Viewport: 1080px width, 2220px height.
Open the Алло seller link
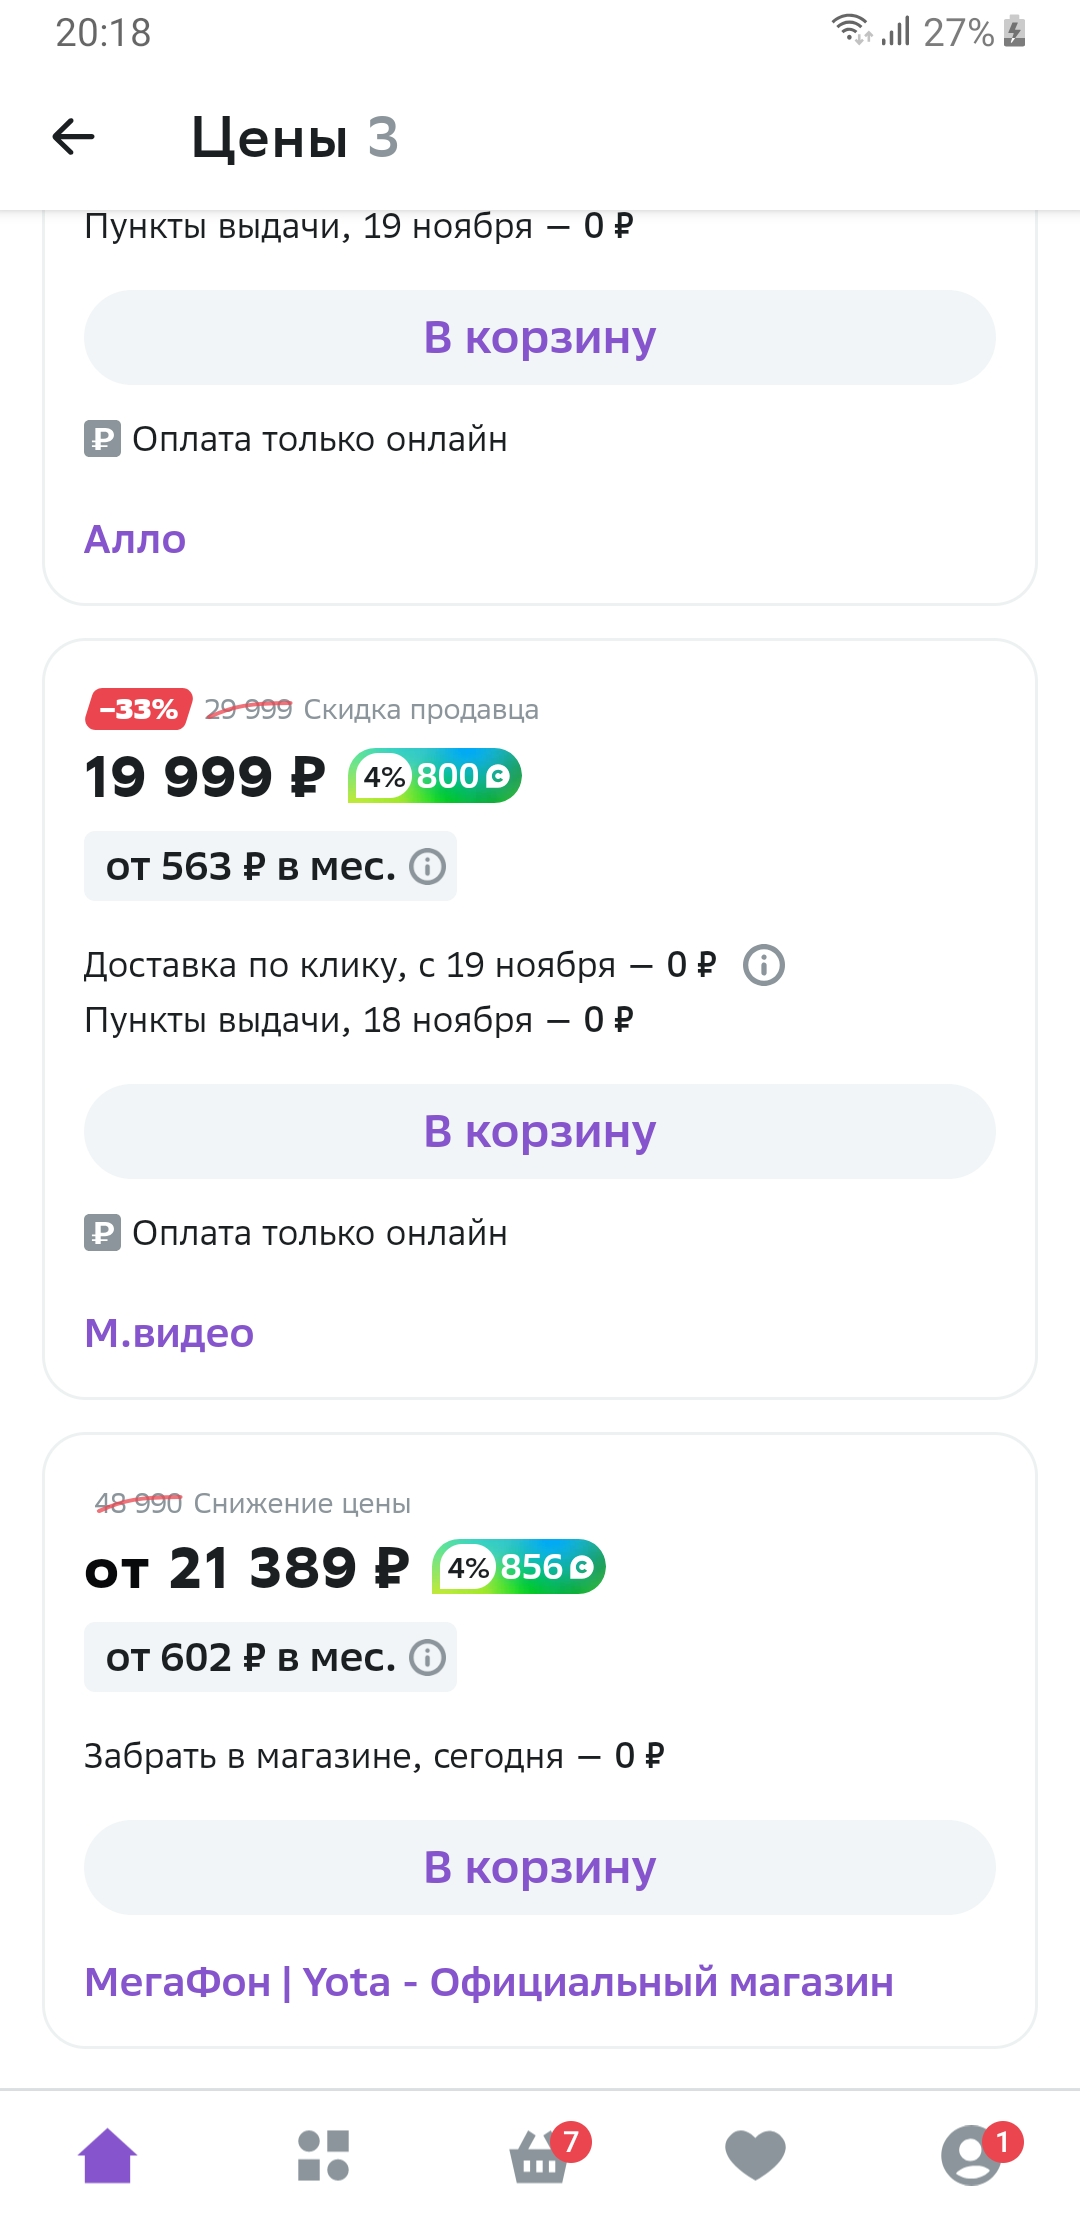point(135,539)
